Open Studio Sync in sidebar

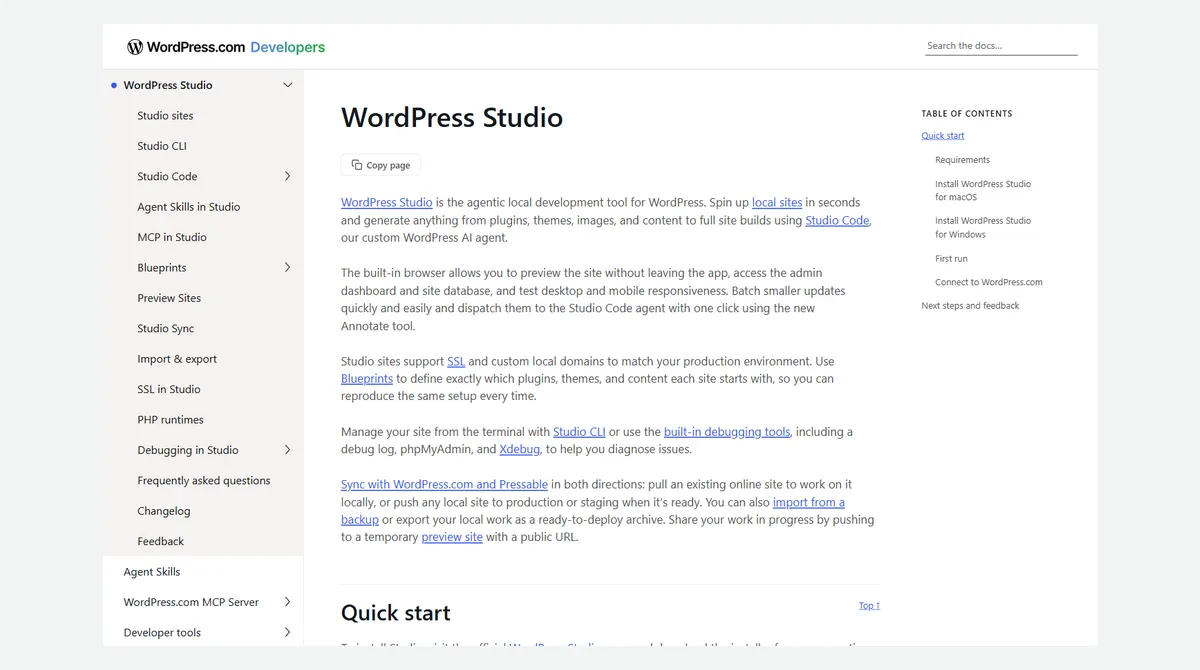[166, 328]
